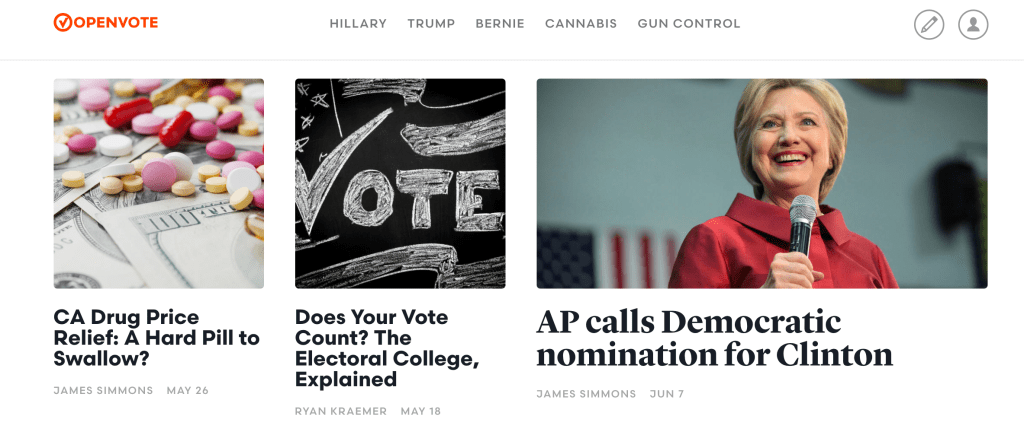Go to the Hillary topic
Image resolution: width=1024 pixels, height=432 pixels.
point(358,24)
